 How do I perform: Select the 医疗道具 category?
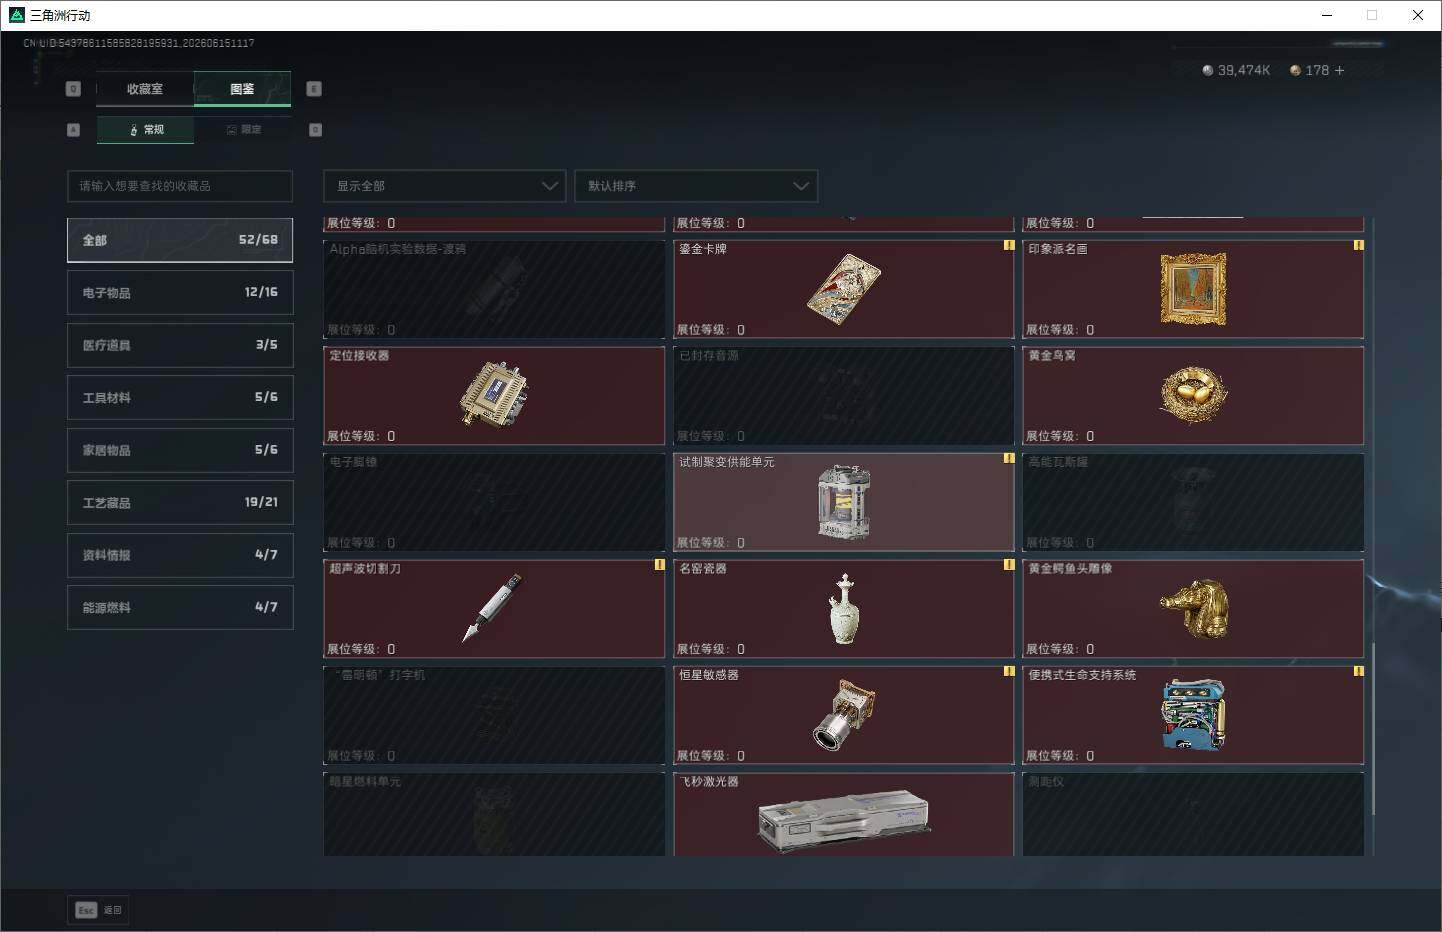pos(180,345)
